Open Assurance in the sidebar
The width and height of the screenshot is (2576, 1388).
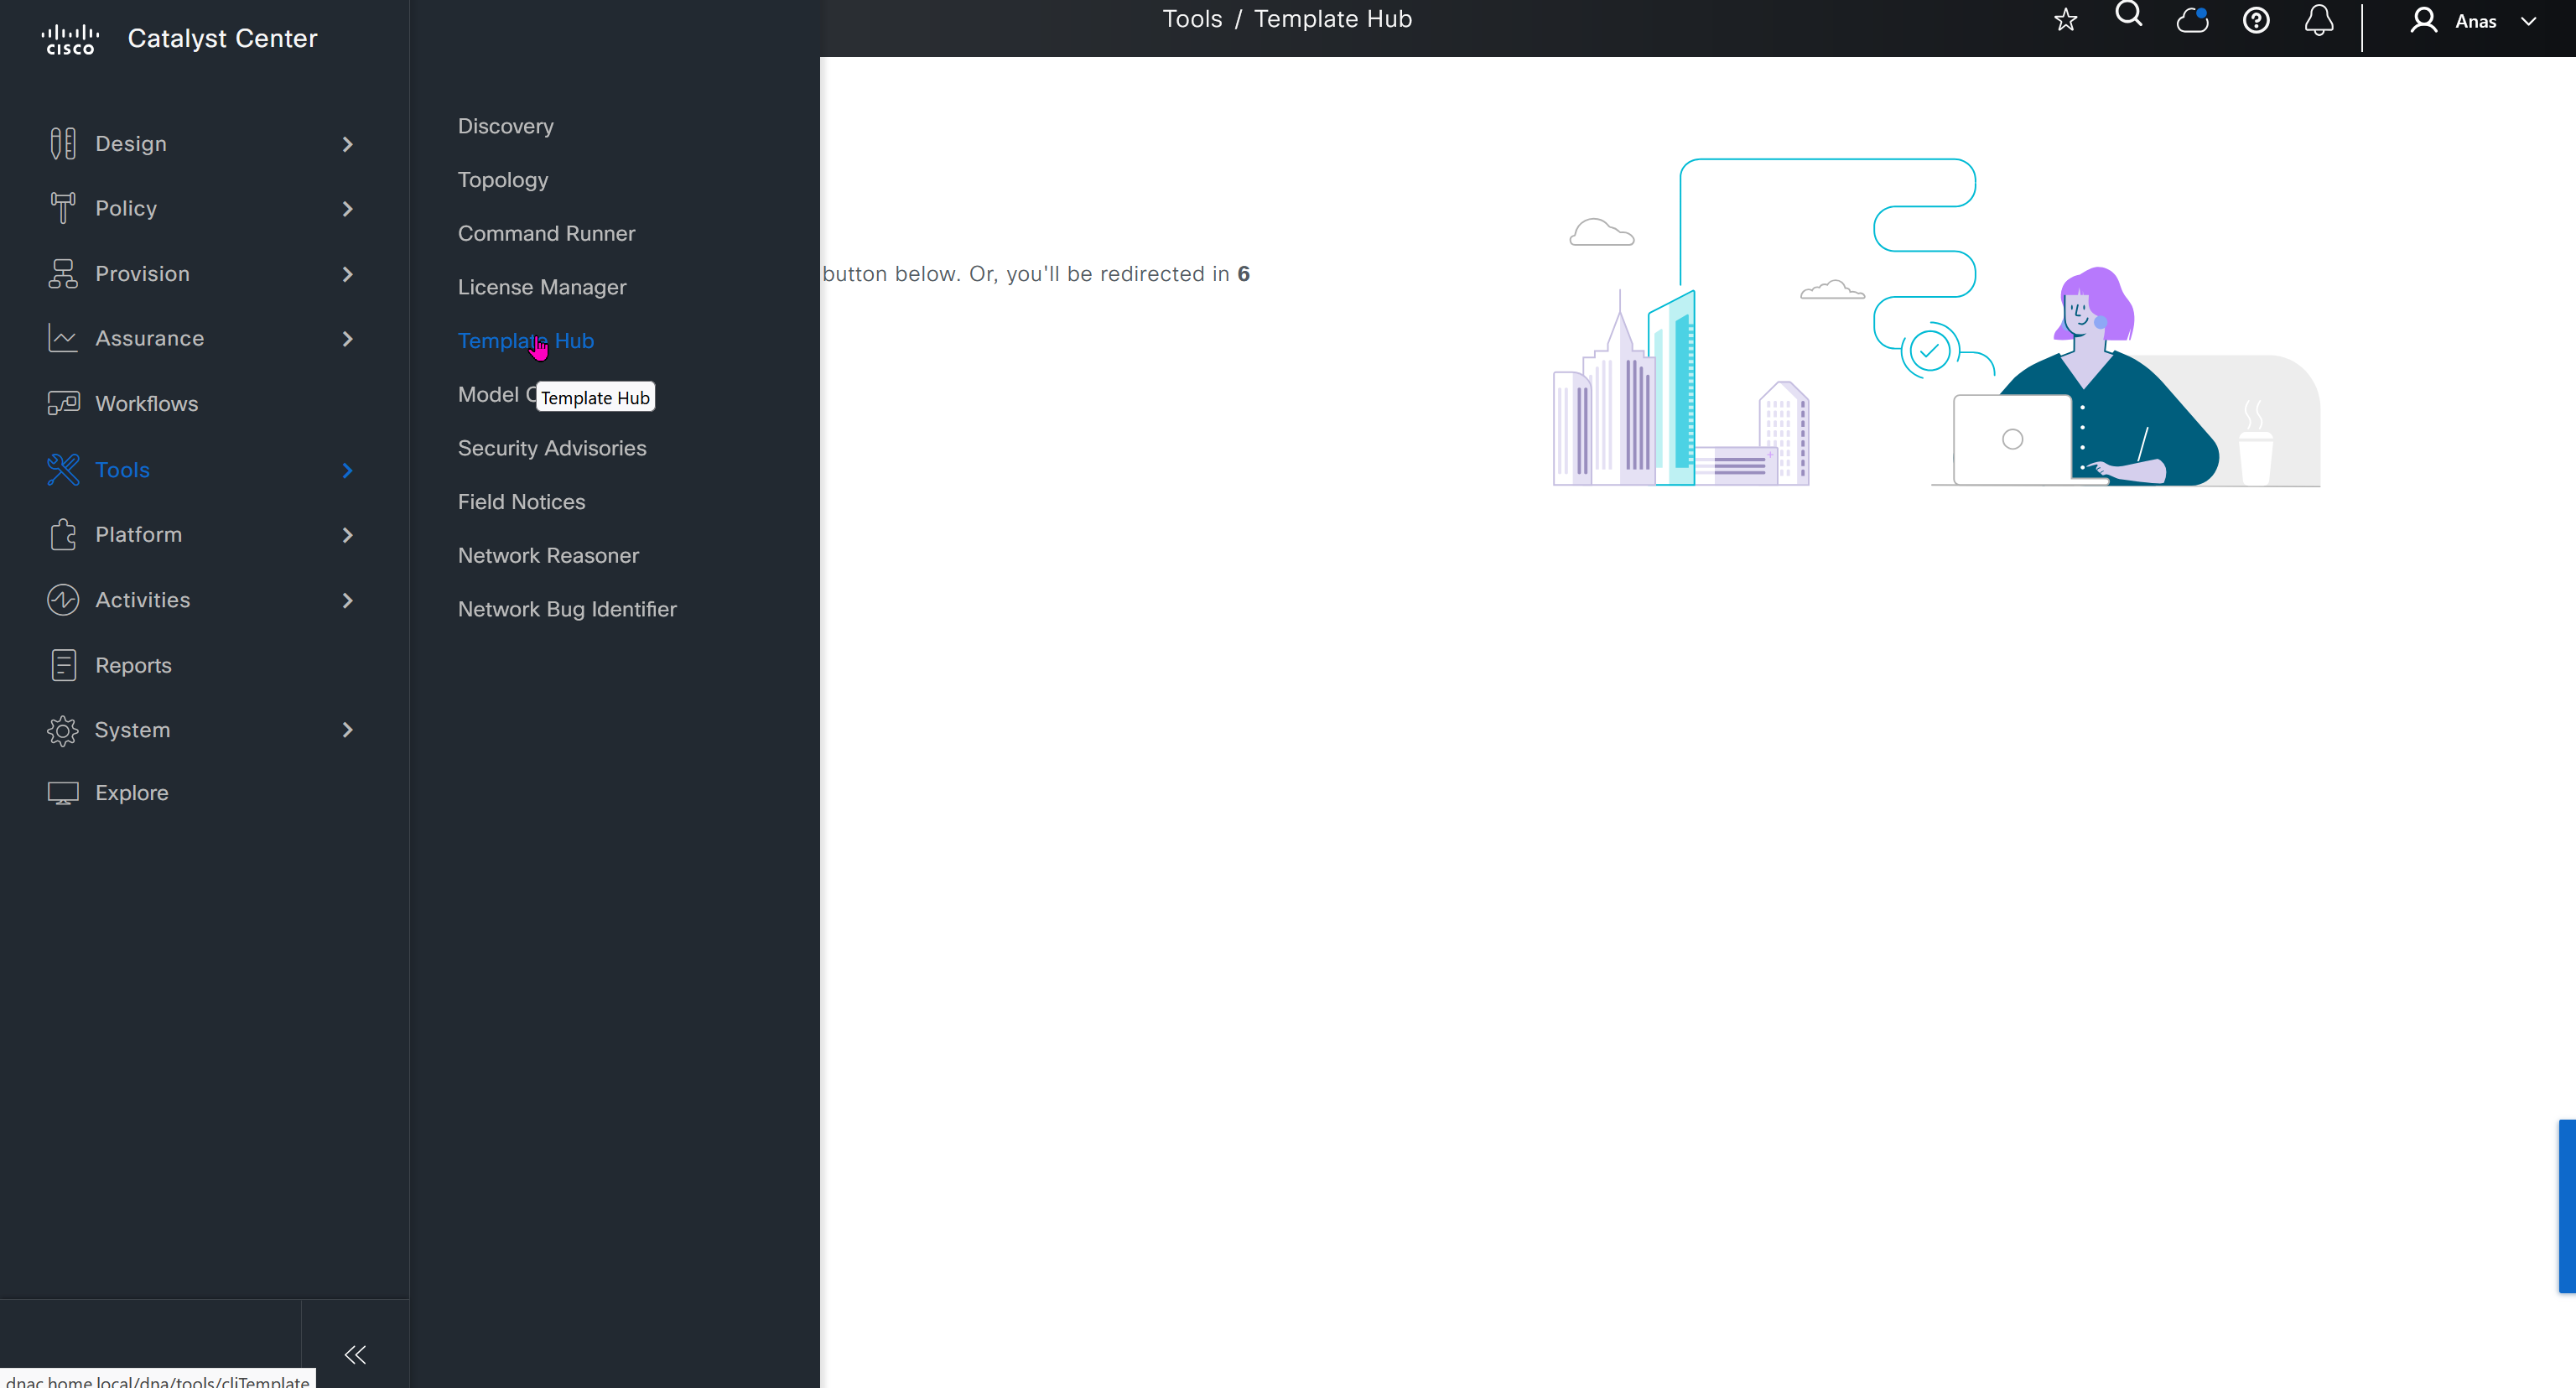(149, 338)
